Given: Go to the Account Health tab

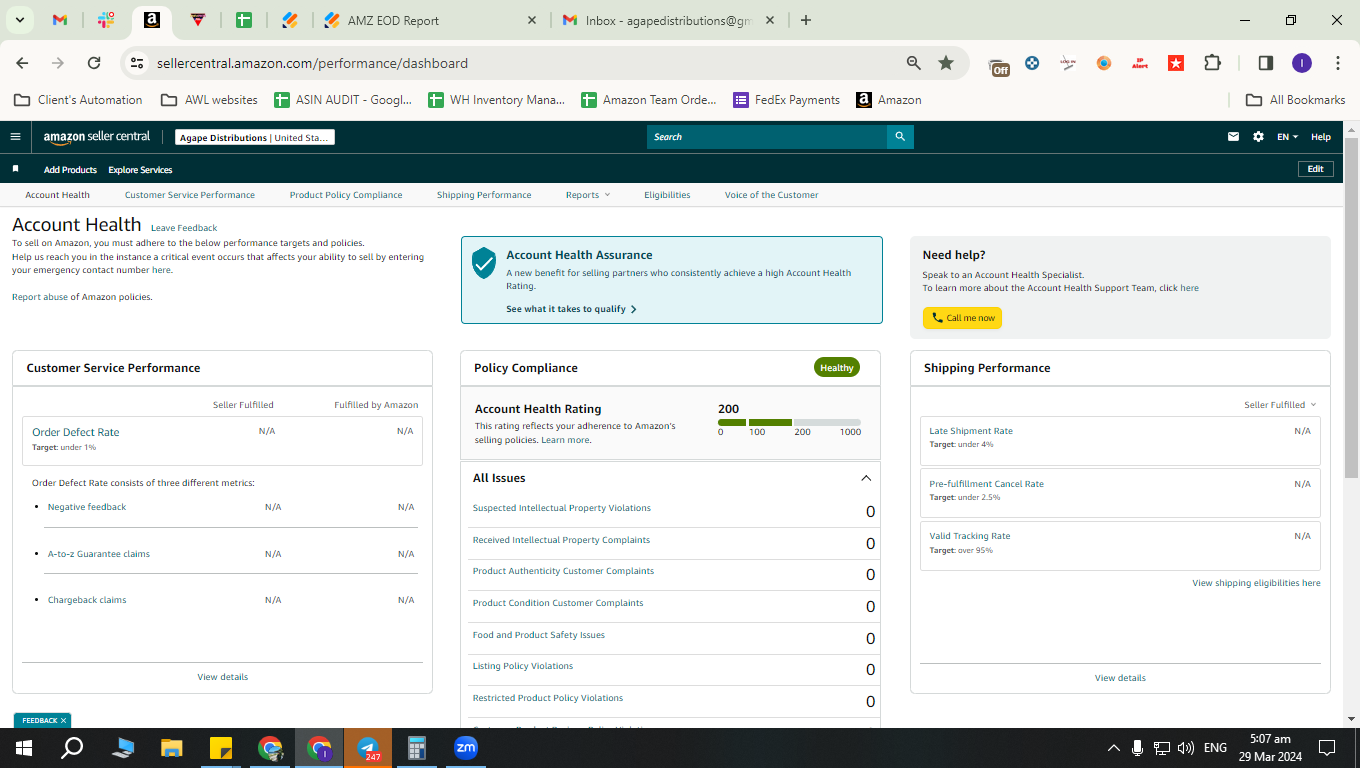Looking at the screenshot, I should 57,195.
